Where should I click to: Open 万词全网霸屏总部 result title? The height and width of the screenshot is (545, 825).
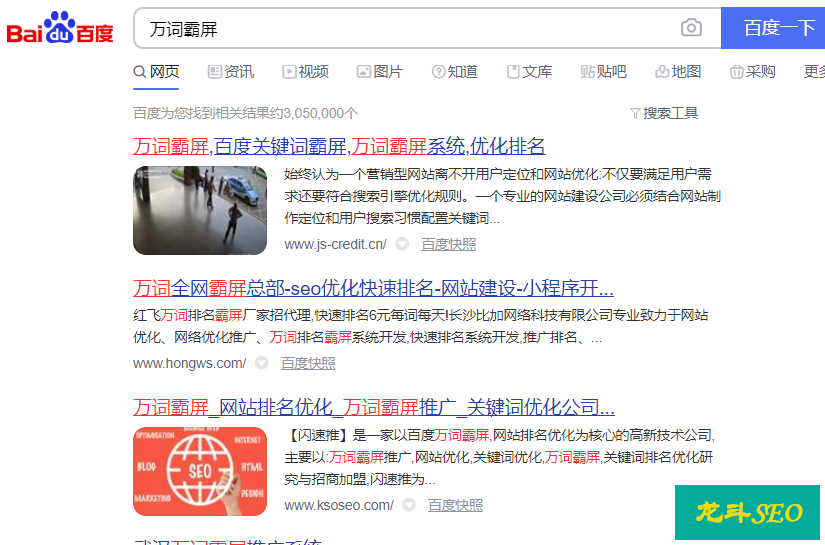tap(373, 288)
